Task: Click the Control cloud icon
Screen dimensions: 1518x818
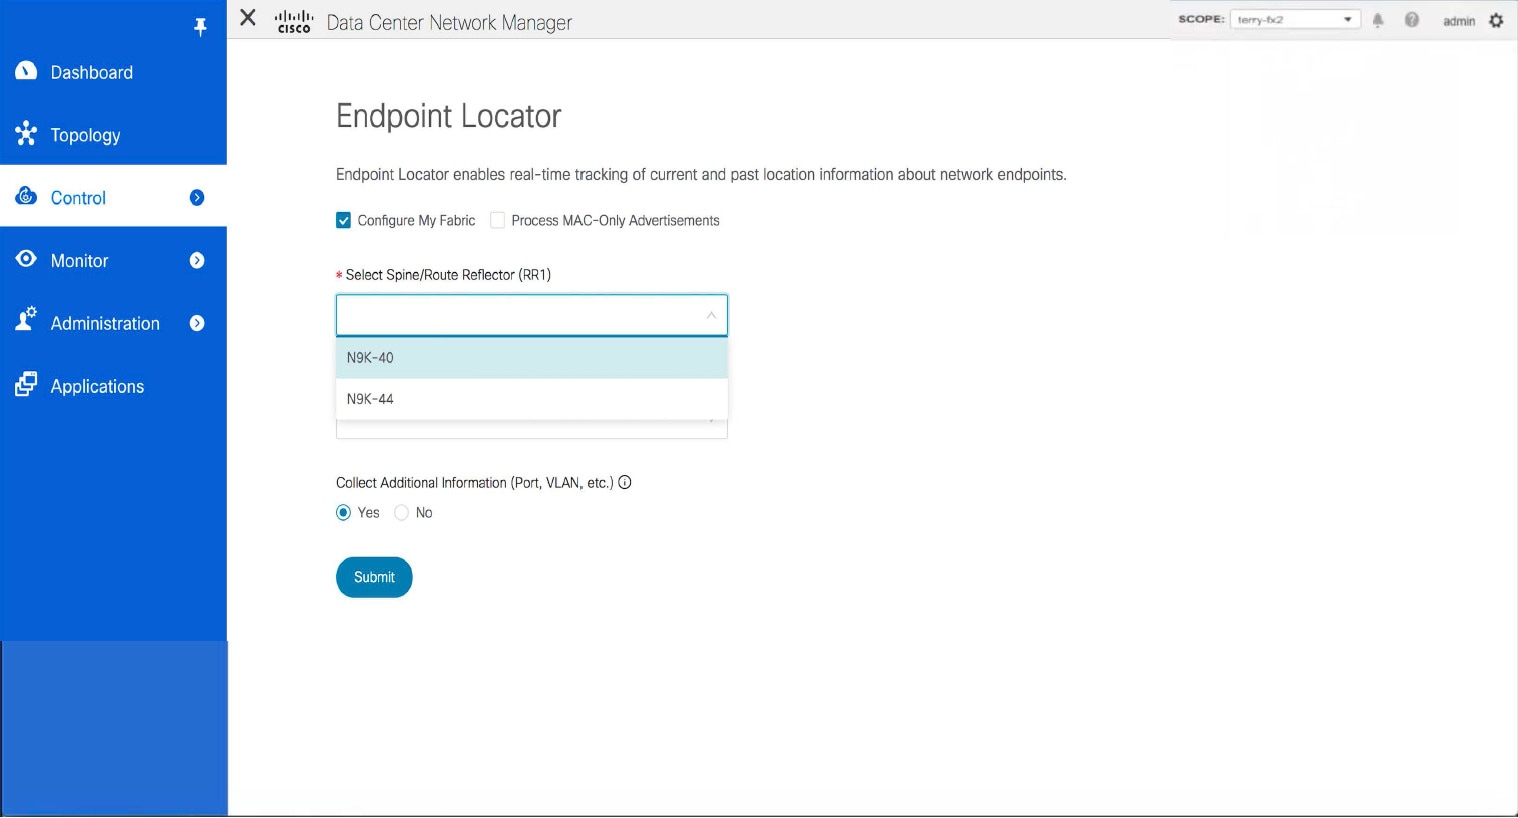Action: (x=26, y=196)
